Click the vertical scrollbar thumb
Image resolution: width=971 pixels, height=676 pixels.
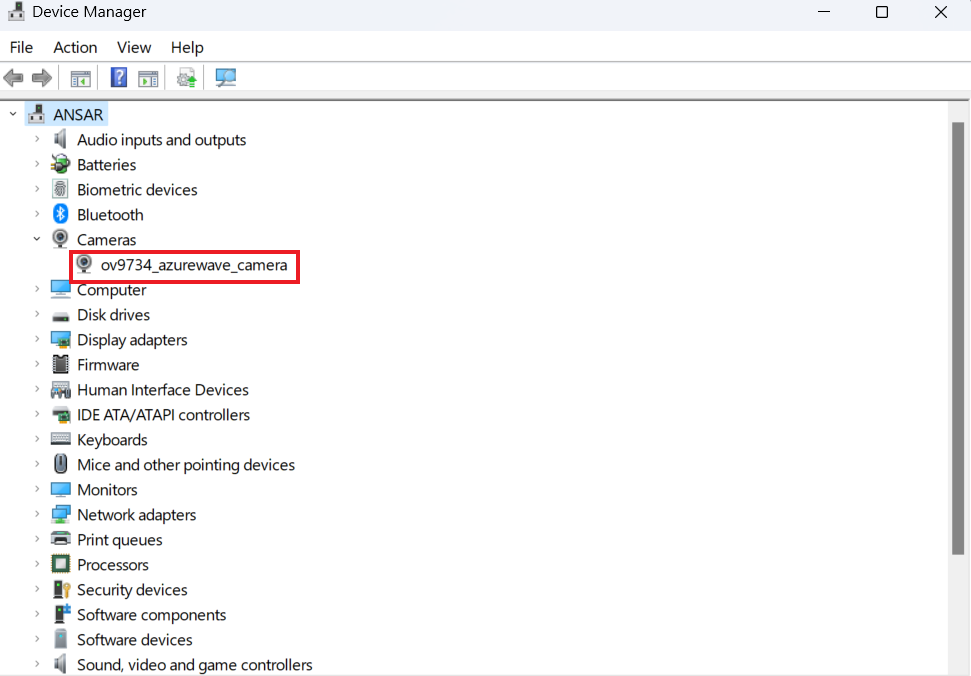click(958, 339)
